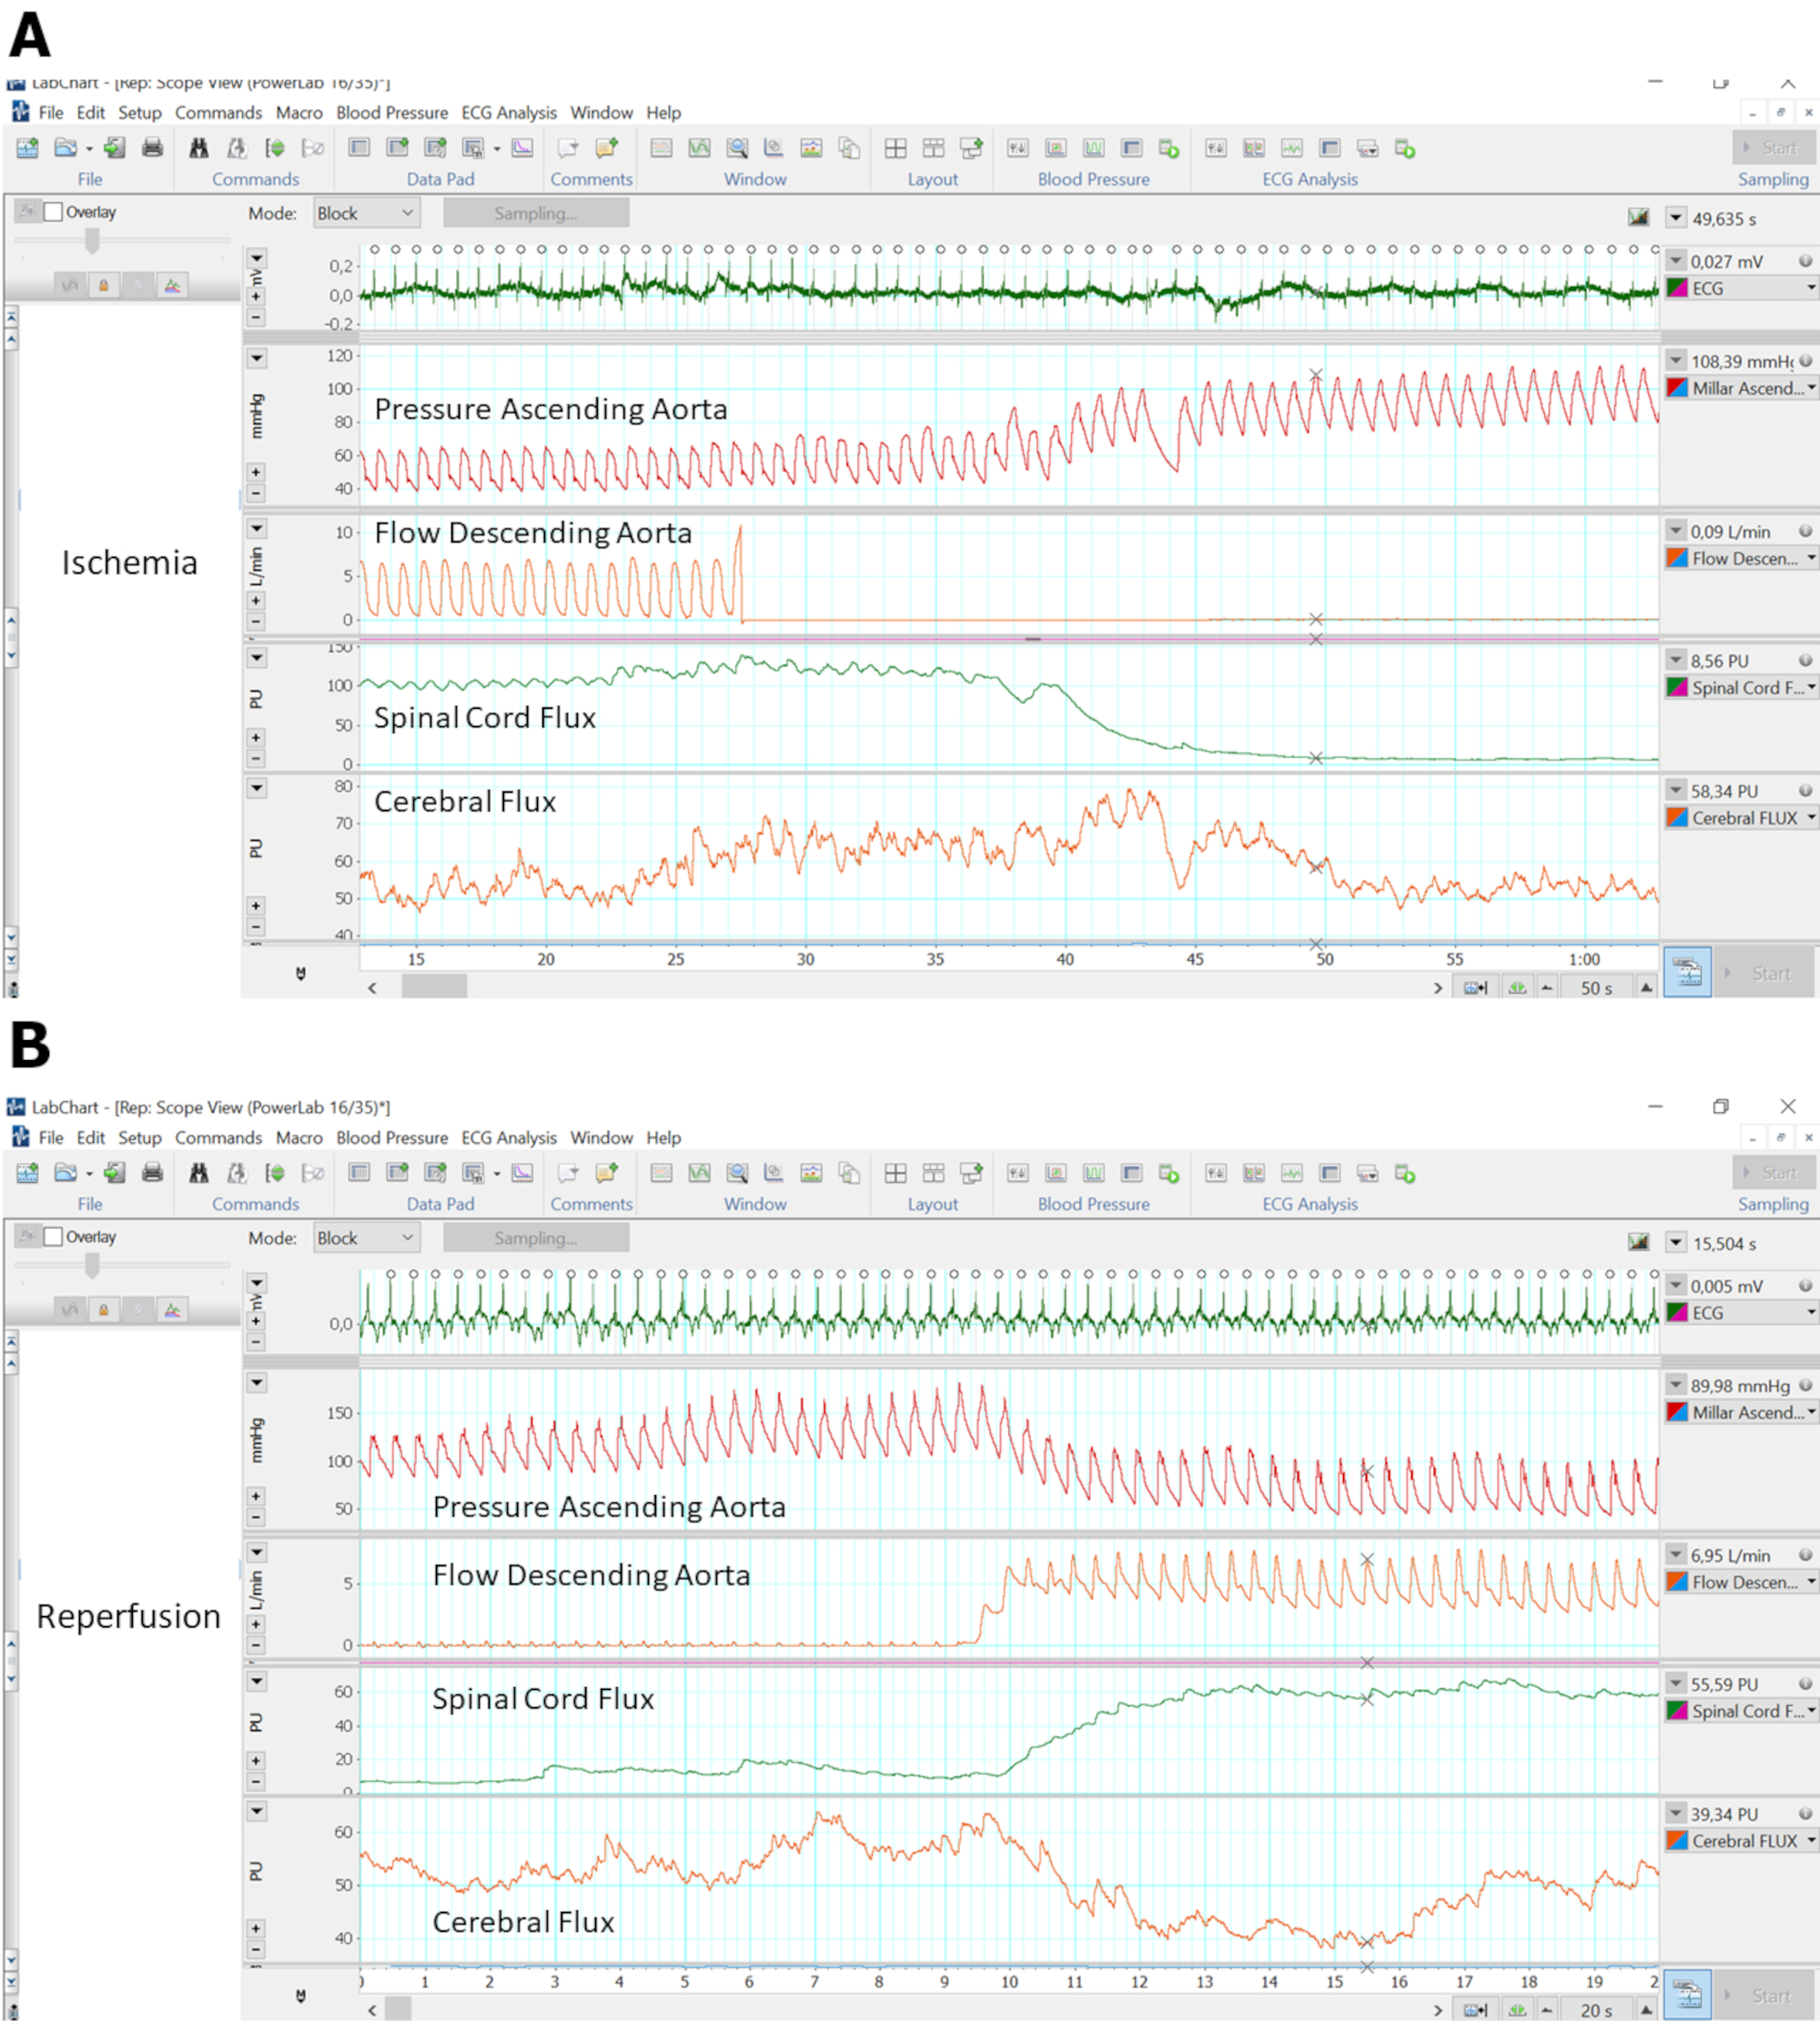Open Zoom View icon in Ischemia window toolbar

[737, 148]
